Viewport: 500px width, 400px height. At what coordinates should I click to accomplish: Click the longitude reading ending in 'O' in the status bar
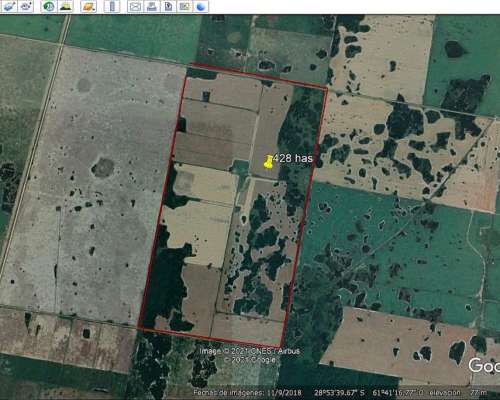[397, 392]
